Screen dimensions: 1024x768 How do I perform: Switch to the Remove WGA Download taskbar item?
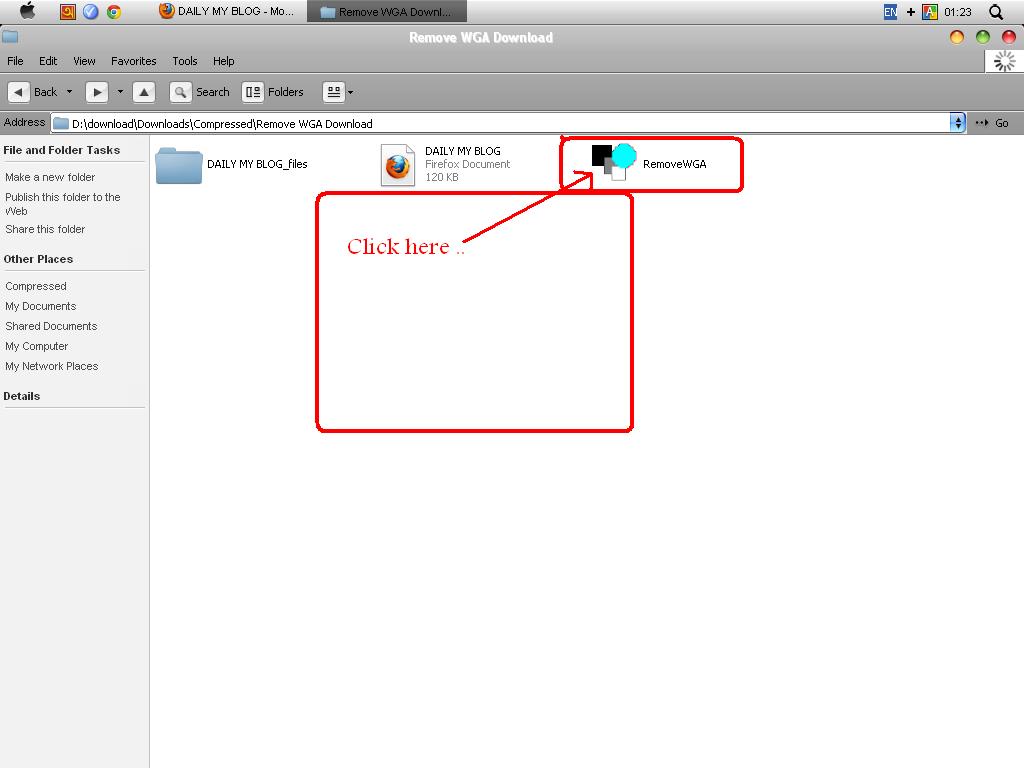[x=391, y=11]
